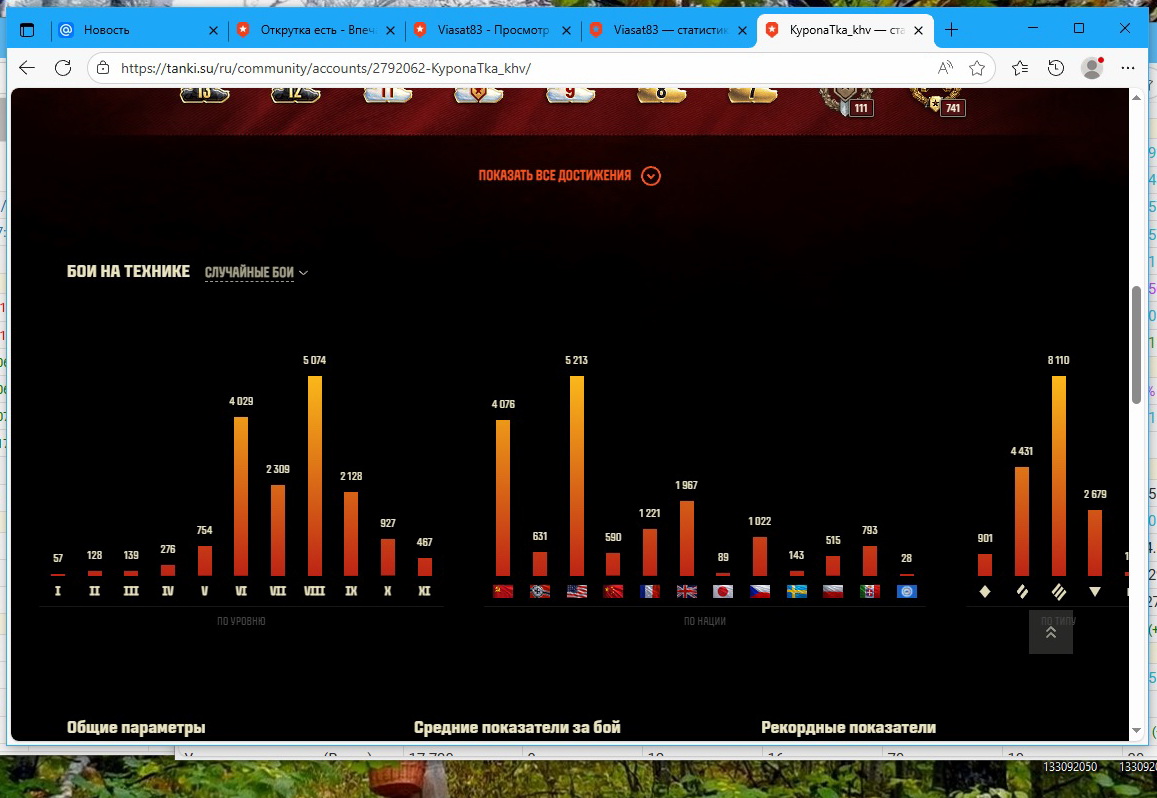This screenshot has height=798, width=1157.
Task: Click scrollbar down arrow
Action: pyautogui.click(x=1136, y=731)
